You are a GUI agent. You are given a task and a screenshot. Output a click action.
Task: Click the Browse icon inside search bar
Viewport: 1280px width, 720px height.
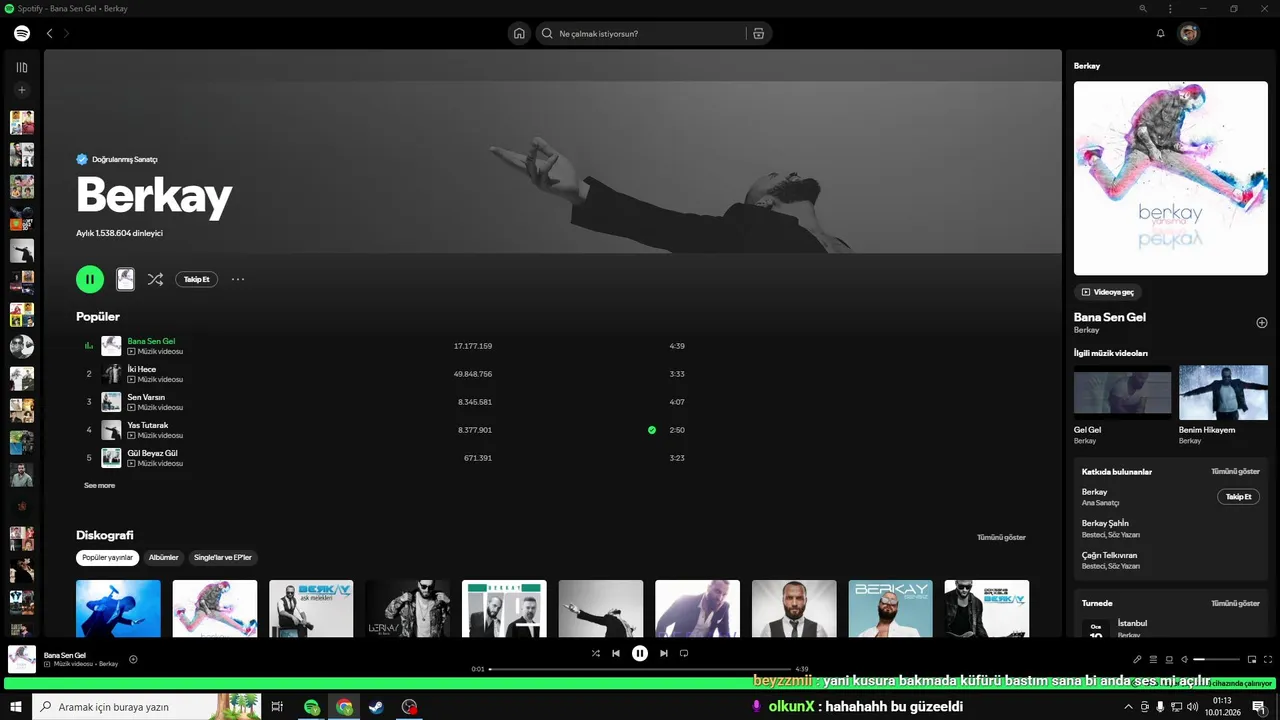click(x=759, y=33)
